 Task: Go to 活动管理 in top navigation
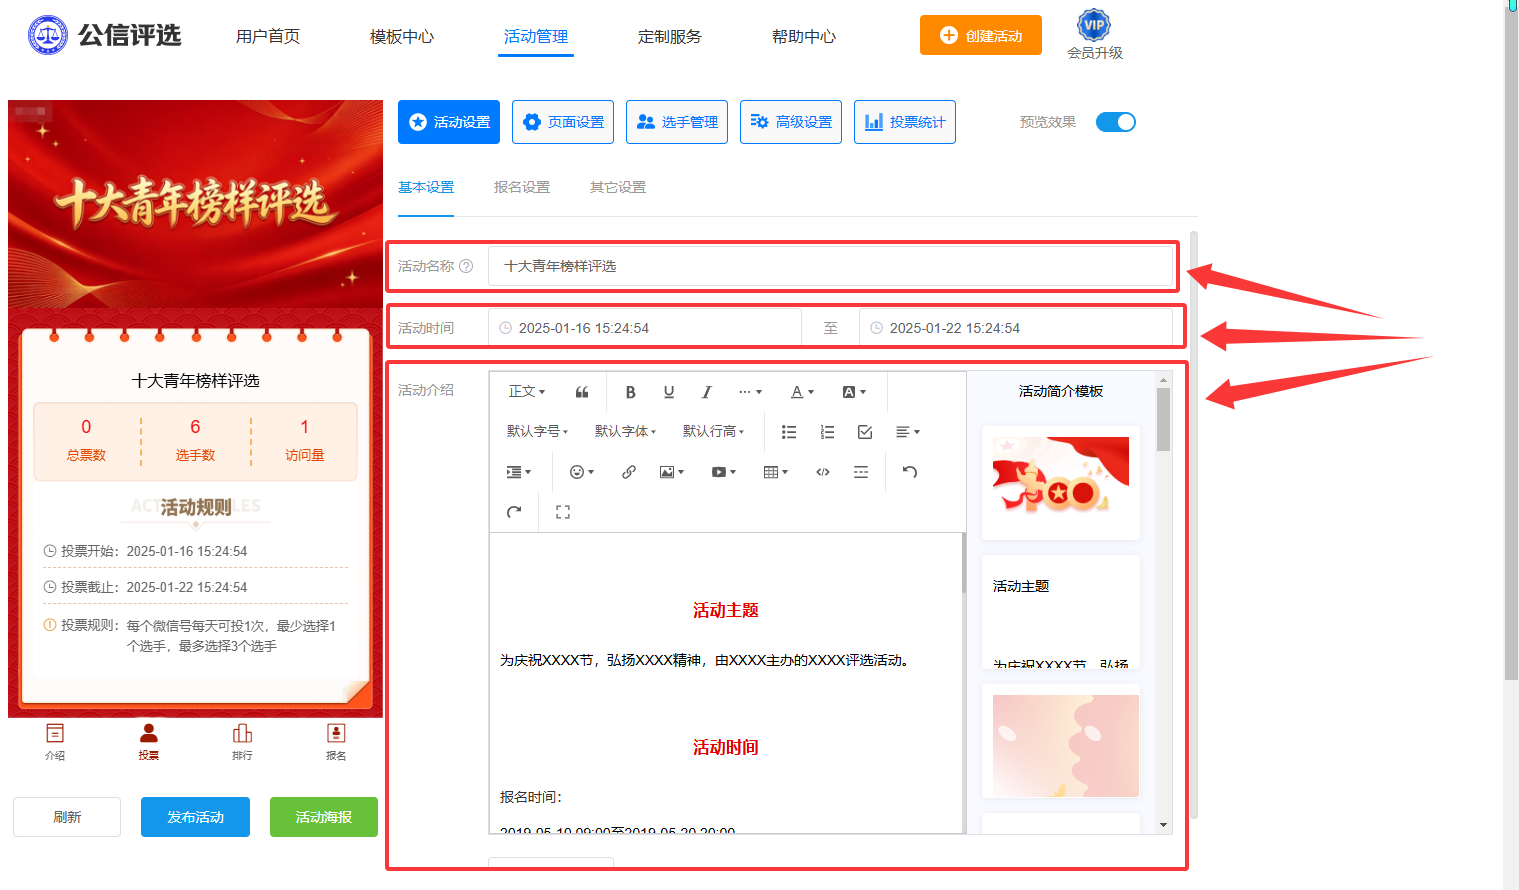(536, 37)
